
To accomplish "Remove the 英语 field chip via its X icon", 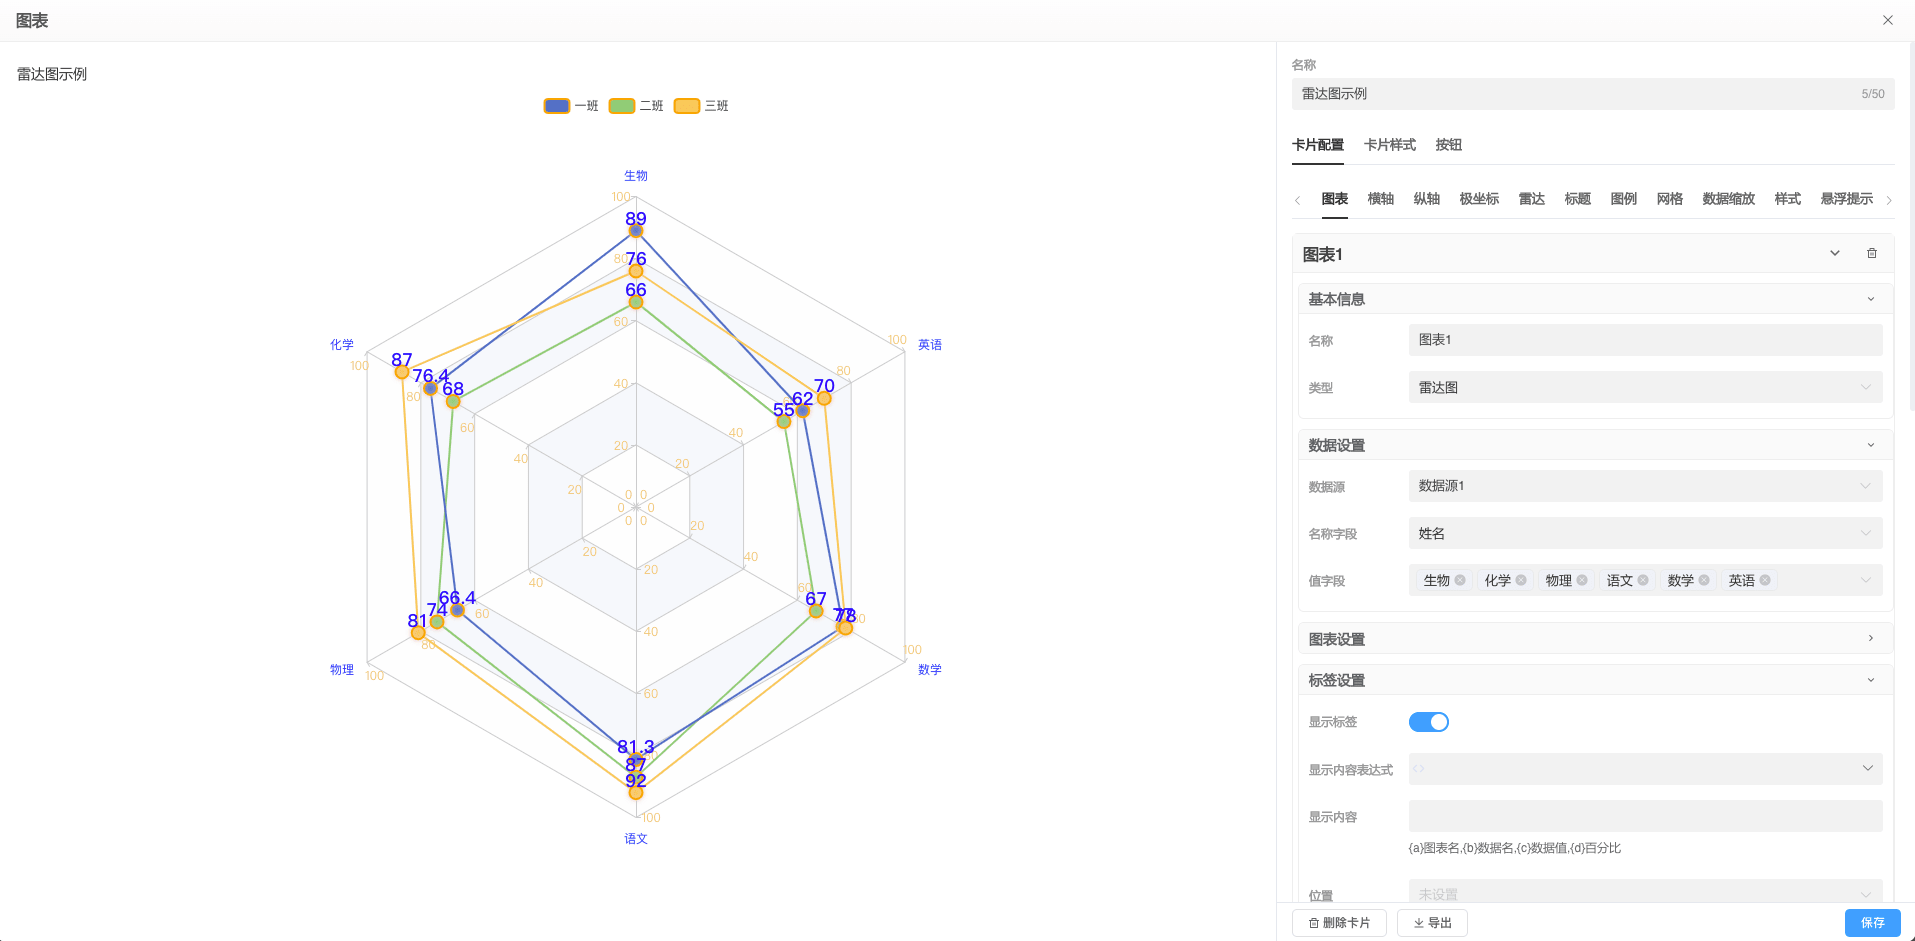I will pyautogui.click(x=1765, y=580).
